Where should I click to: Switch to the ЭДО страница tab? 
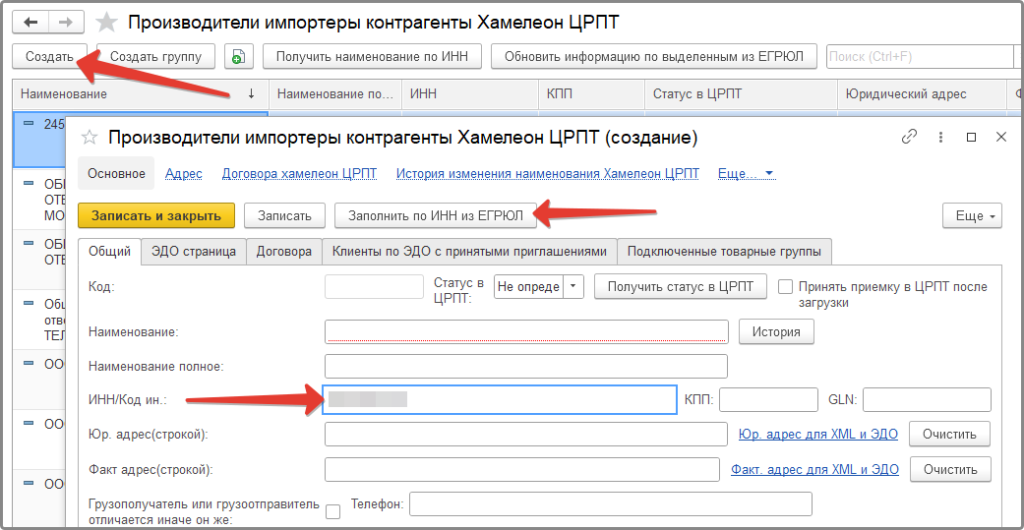pos(193,251)
